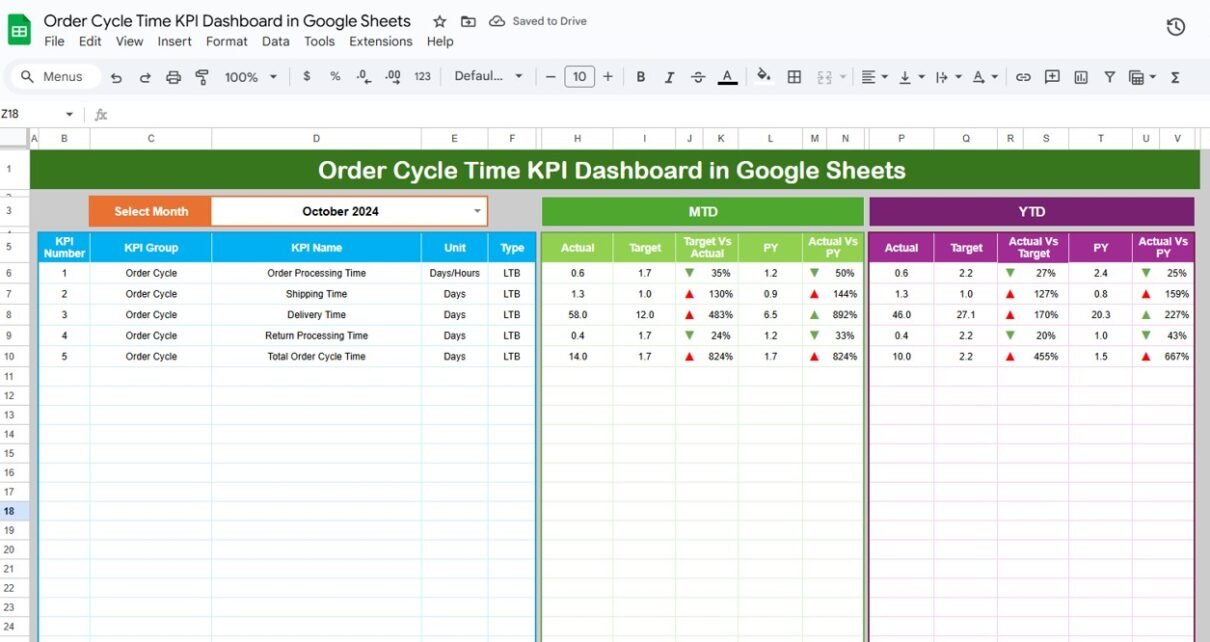Open the fill color picker
Viewport: 1210px width, 642px height.
click(764, 77)
